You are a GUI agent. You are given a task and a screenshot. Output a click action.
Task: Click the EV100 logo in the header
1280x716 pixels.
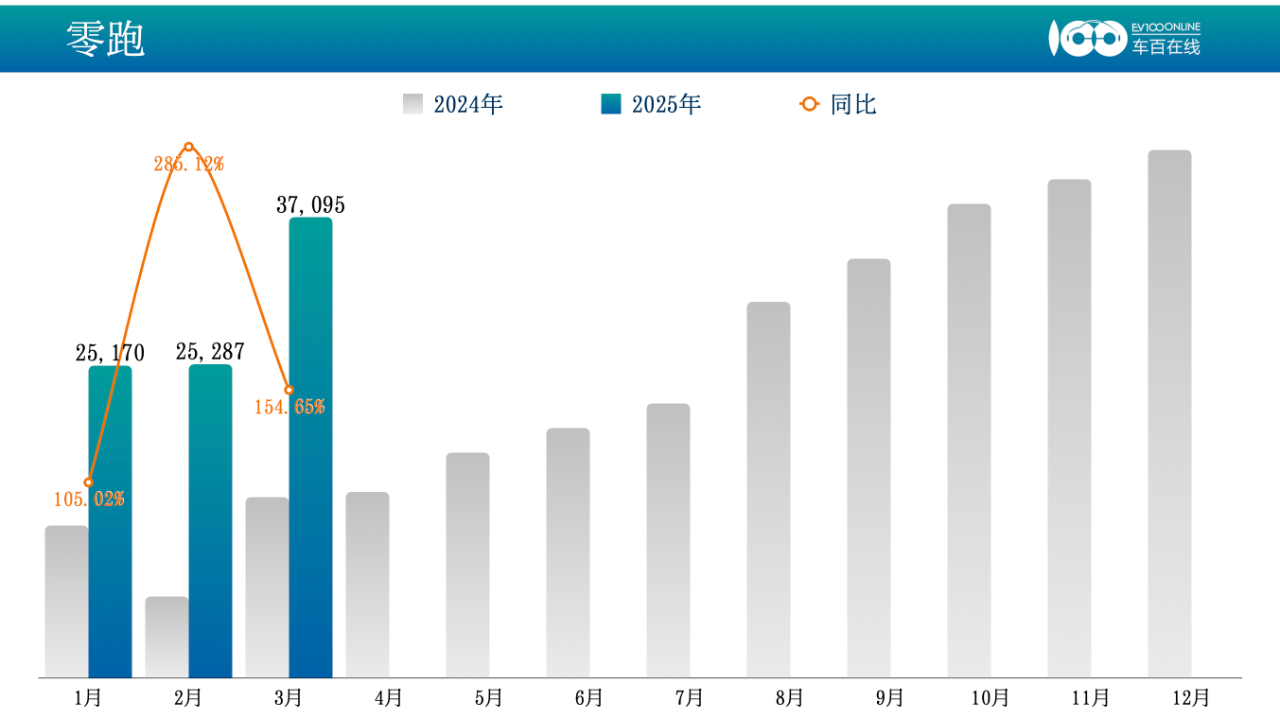(1087, 38)
